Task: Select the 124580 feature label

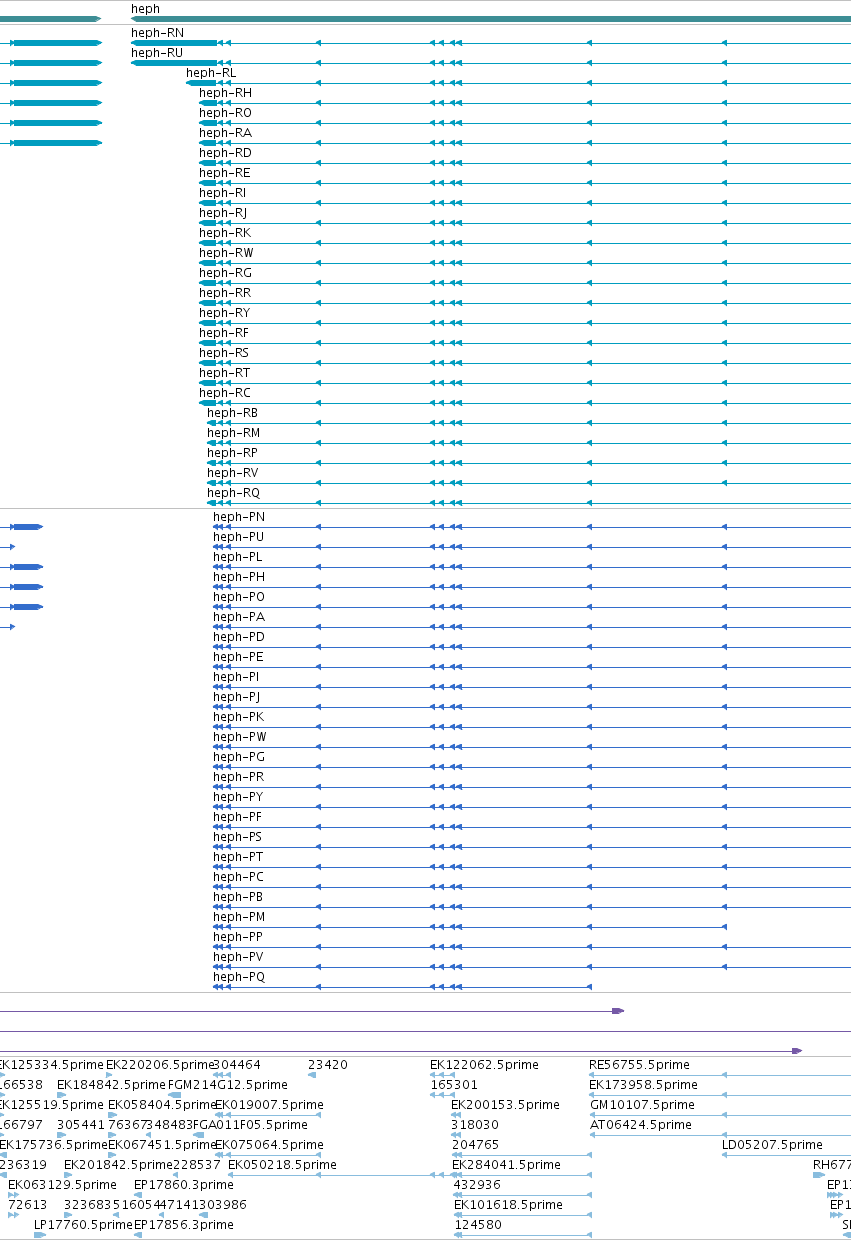Action: click(x=477, y=1225)
